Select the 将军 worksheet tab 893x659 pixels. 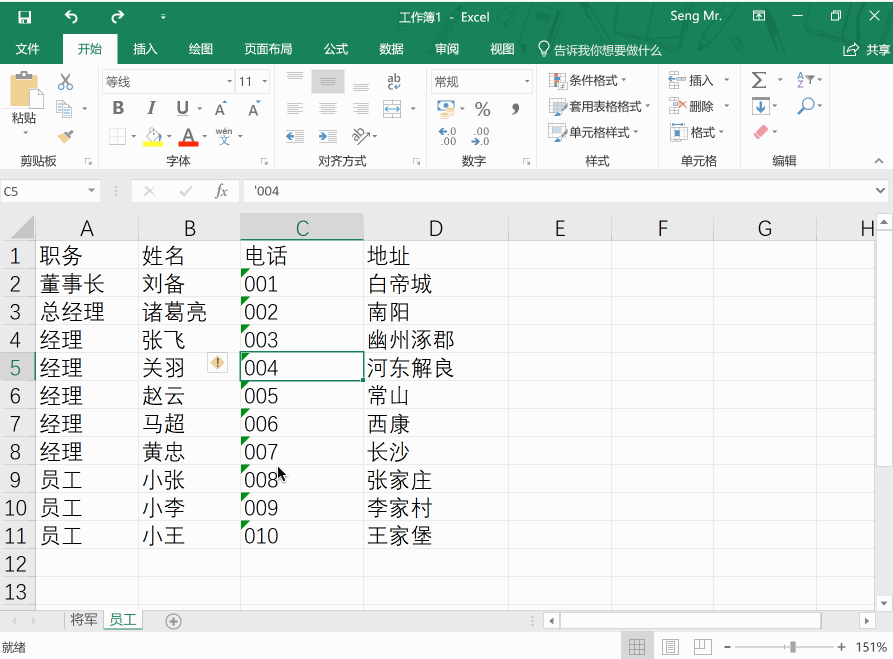(x=84, y=620)
